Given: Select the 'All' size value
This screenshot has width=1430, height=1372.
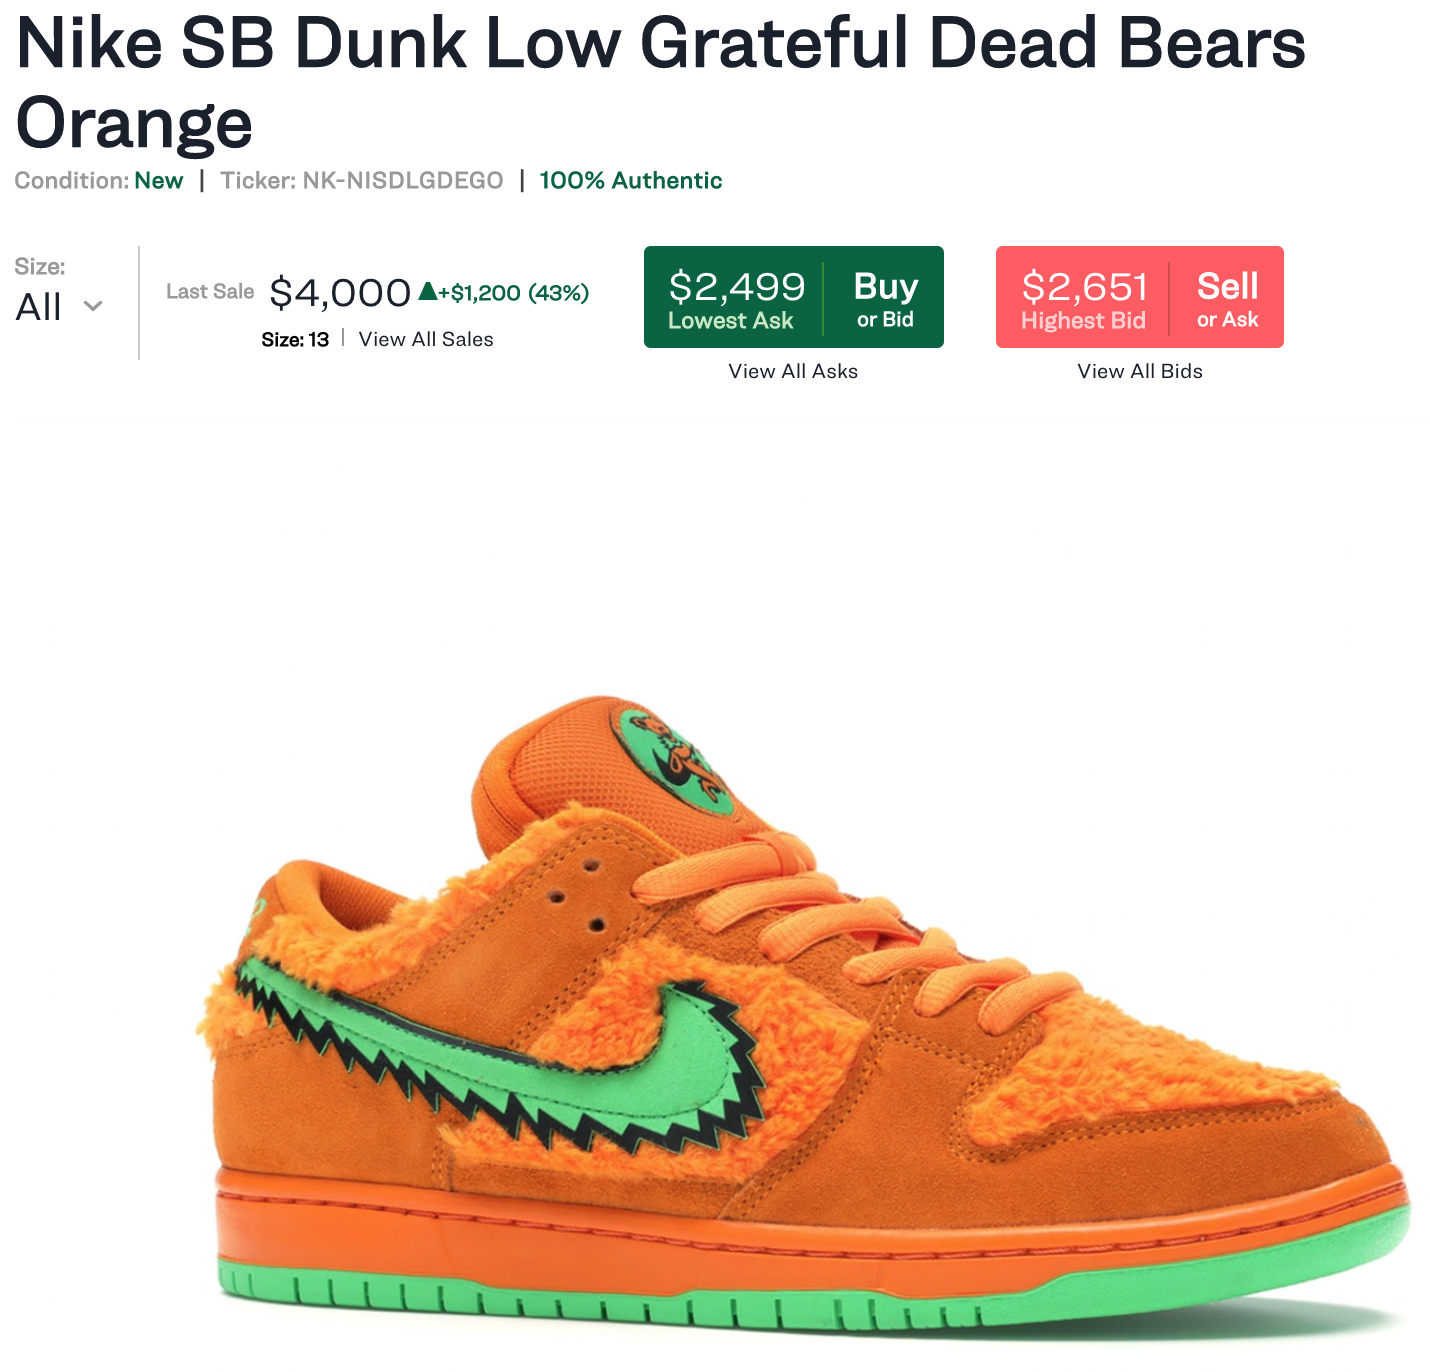Looking at the screenshot, I should pos(39,307).
